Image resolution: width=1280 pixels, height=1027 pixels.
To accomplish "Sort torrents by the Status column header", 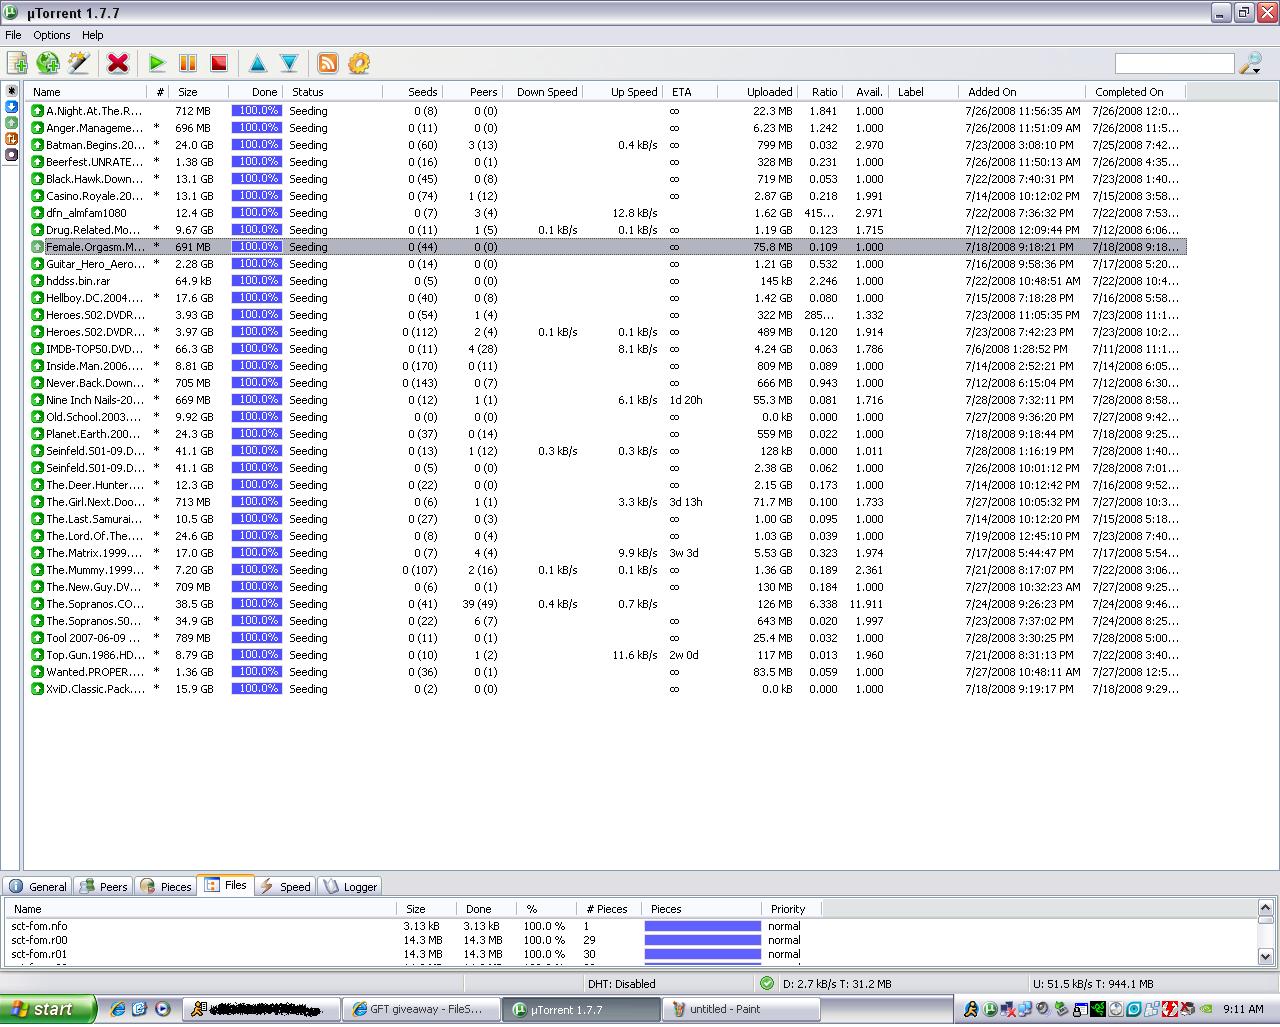I will point(334,92).
